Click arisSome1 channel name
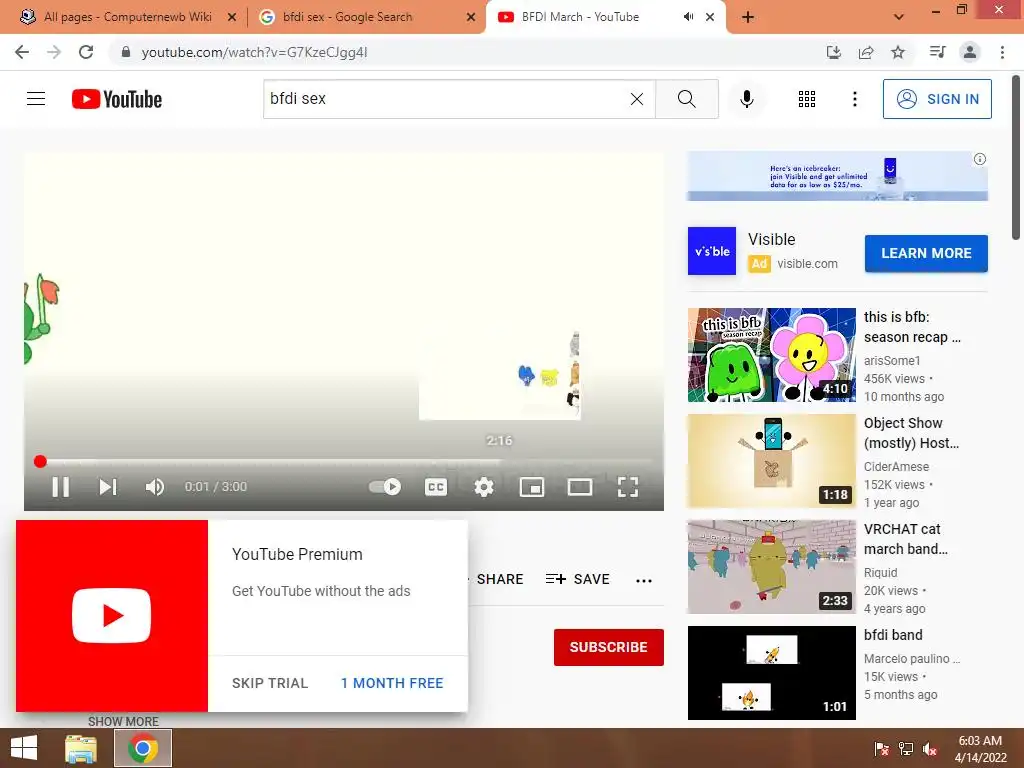1024x768 pixels. (x=892, y=360)
